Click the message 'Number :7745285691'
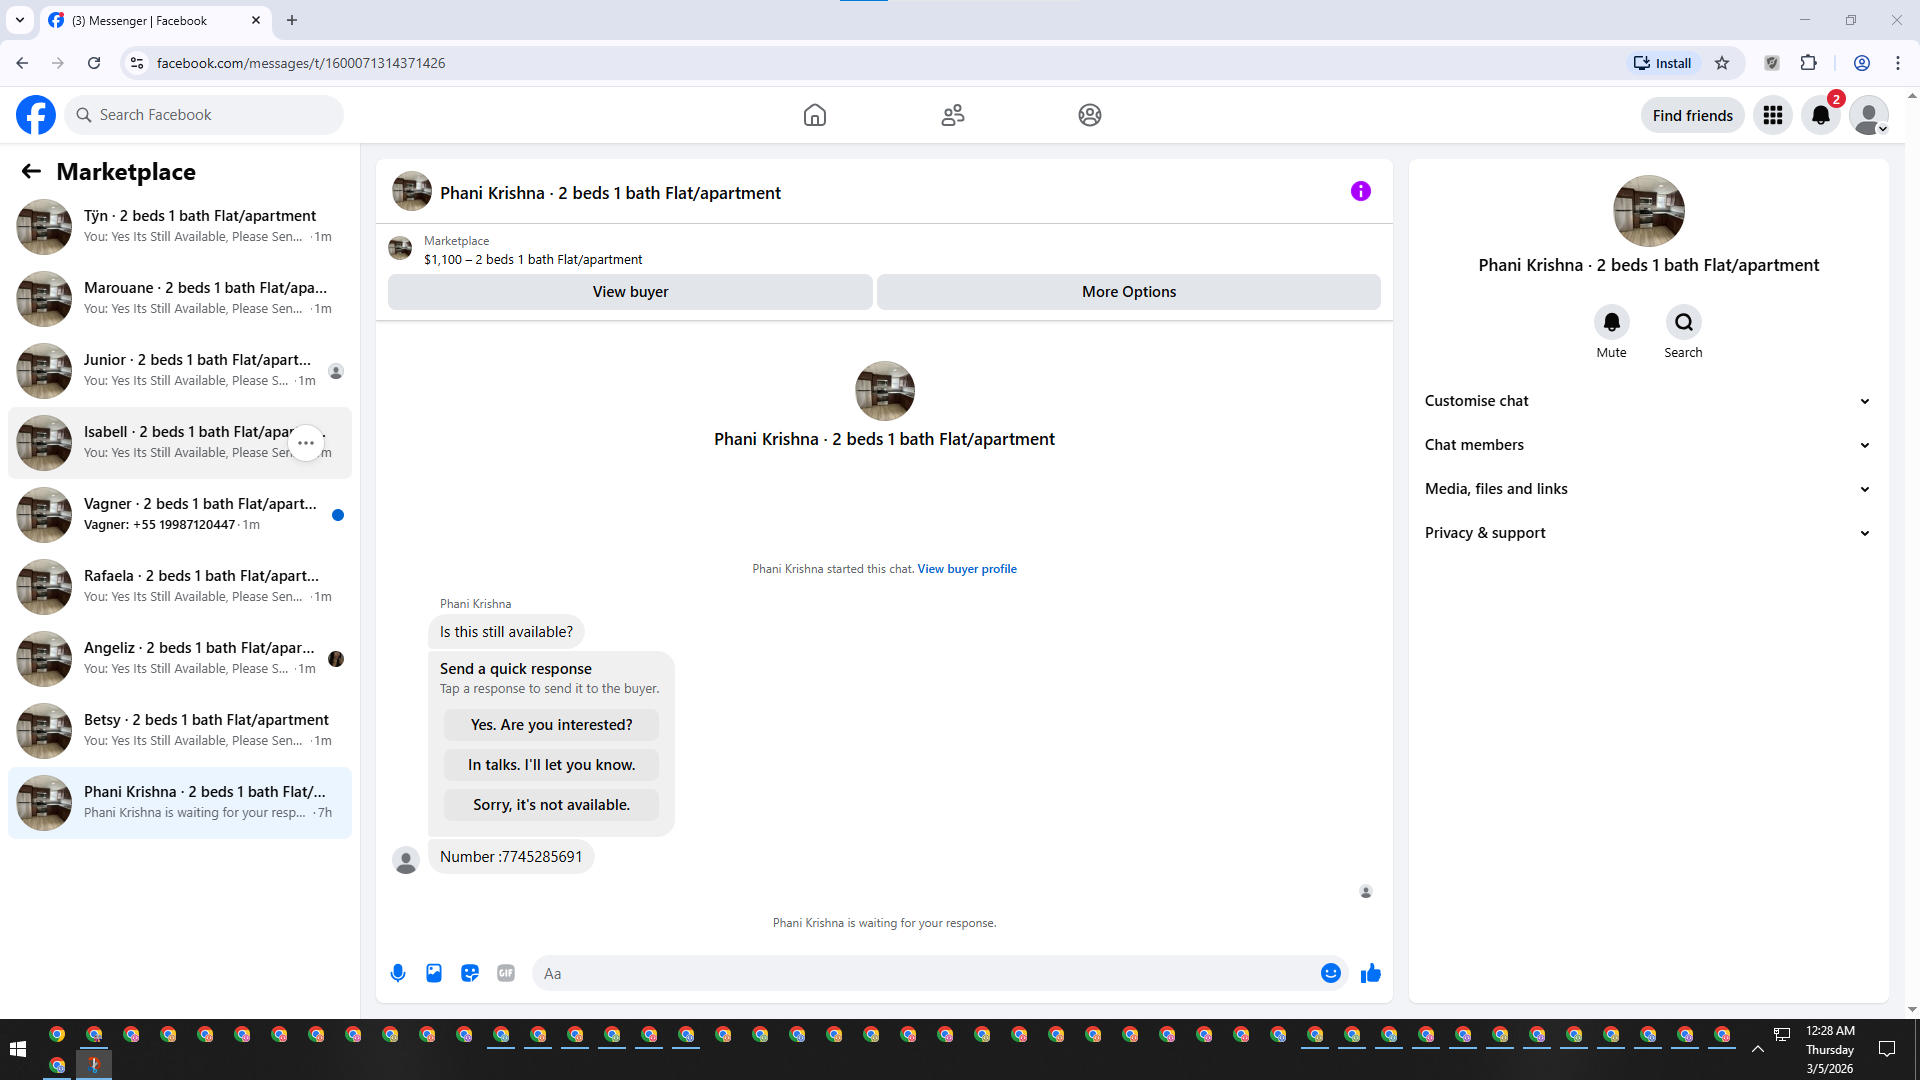 click(511, 857)
